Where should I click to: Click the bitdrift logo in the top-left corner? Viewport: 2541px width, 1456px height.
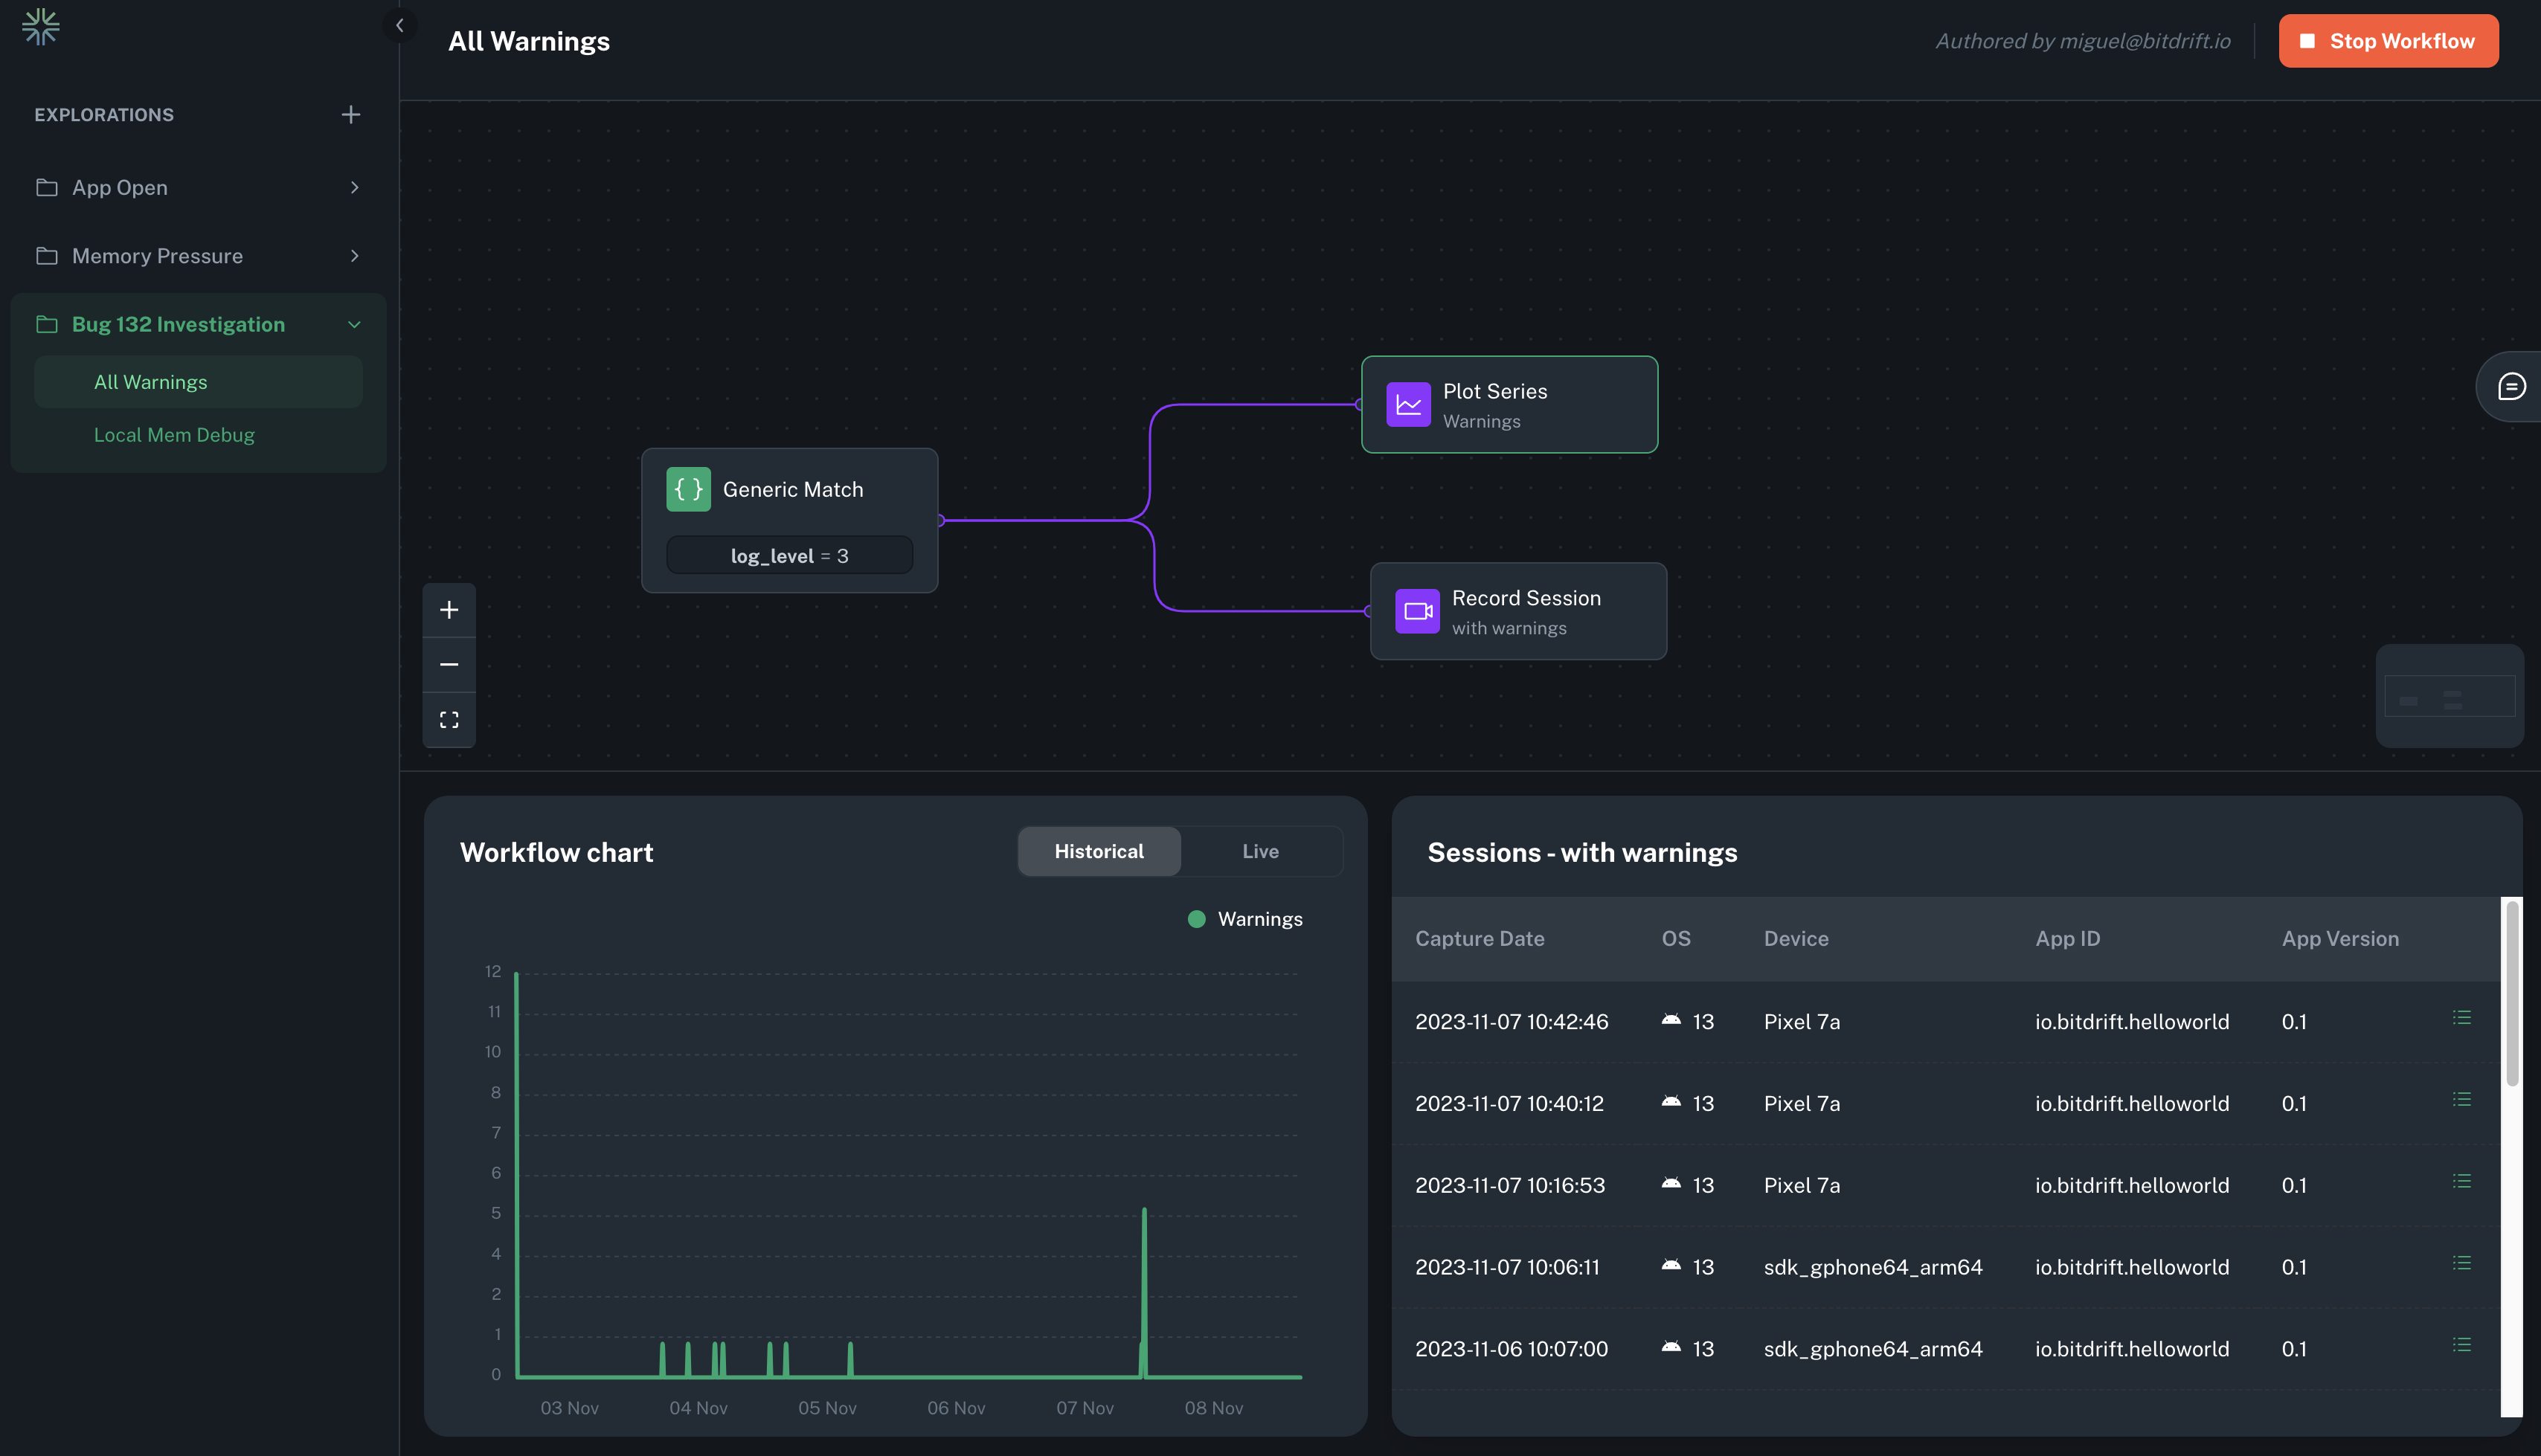point(41,26)
